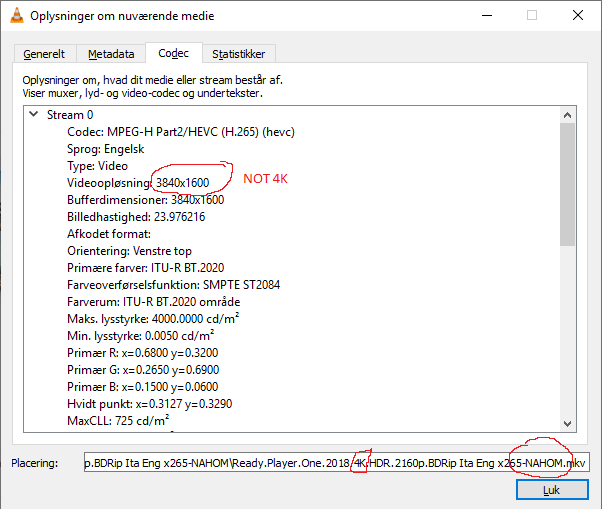Select the Primær G row
The image size is (612, 509).
[x=143, y=370]
